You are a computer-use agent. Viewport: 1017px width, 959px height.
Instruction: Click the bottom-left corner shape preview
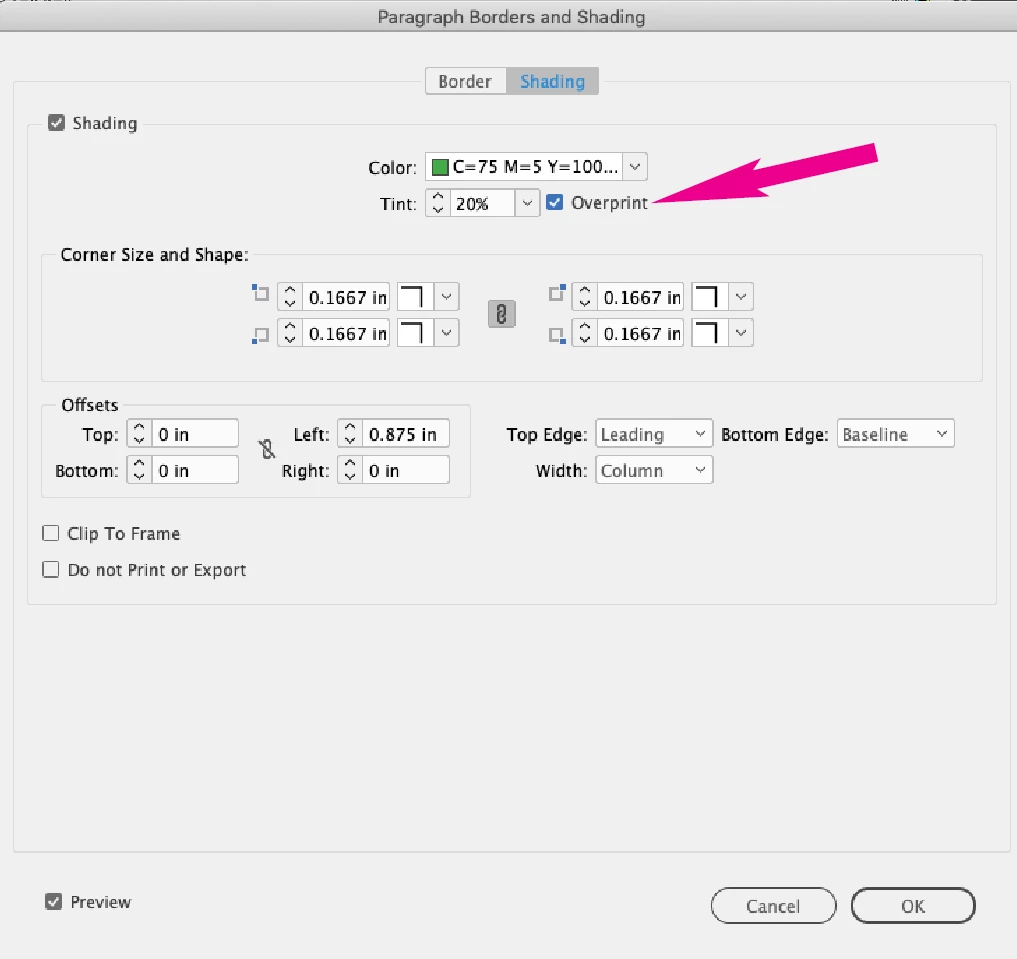click(x=415, y=333)
